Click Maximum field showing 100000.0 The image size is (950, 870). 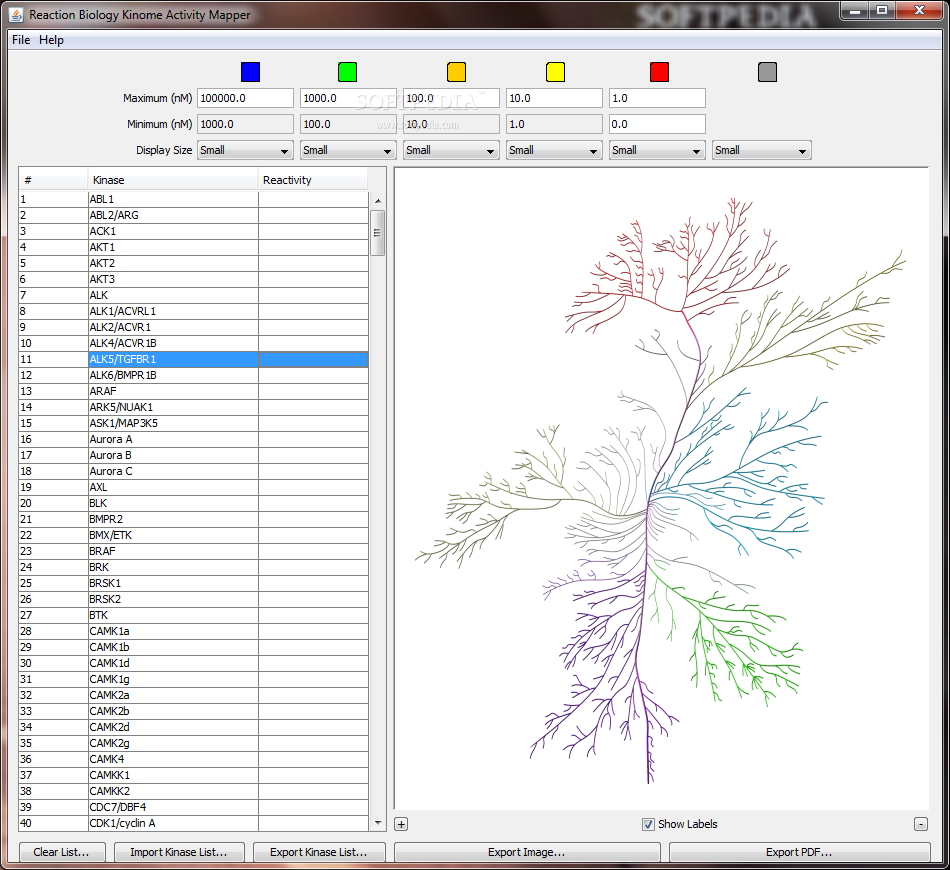(245, 98)
